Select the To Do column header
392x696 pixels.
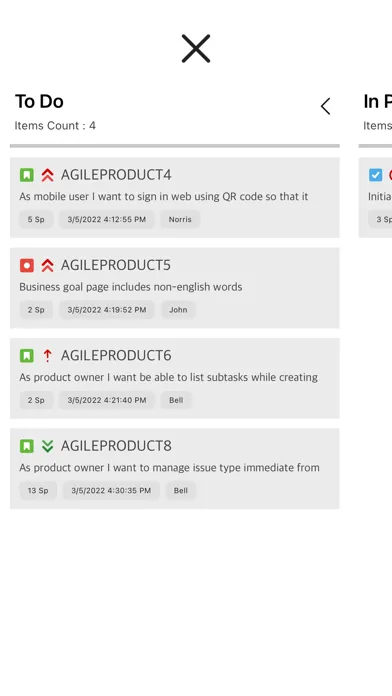pyautogui.click(x=39, y=102)
